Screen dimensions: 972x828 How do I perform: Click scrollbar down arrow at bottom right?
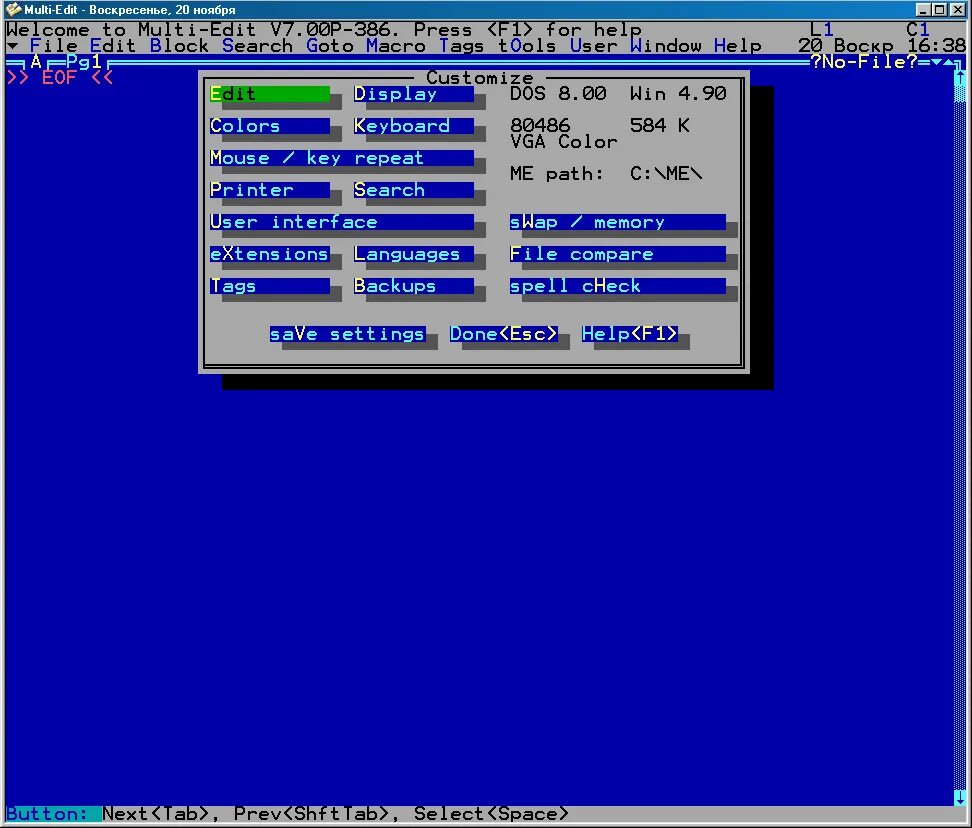[x=960, y=798]
